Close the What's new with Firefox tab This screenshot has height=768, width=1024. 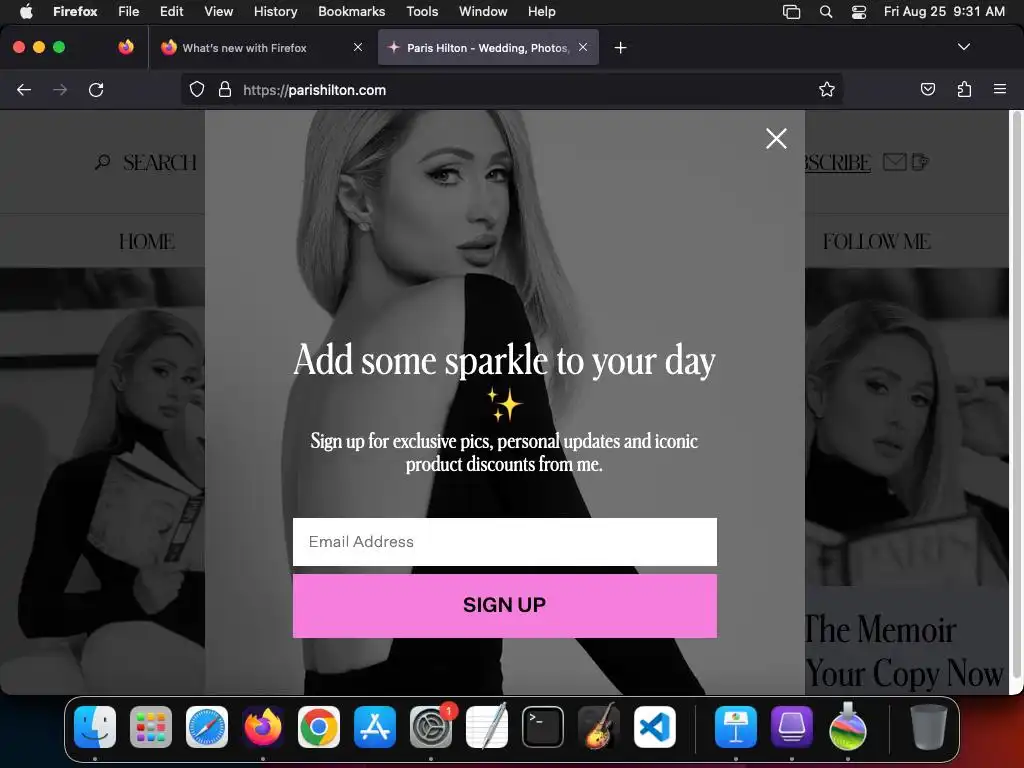[357, 47]
